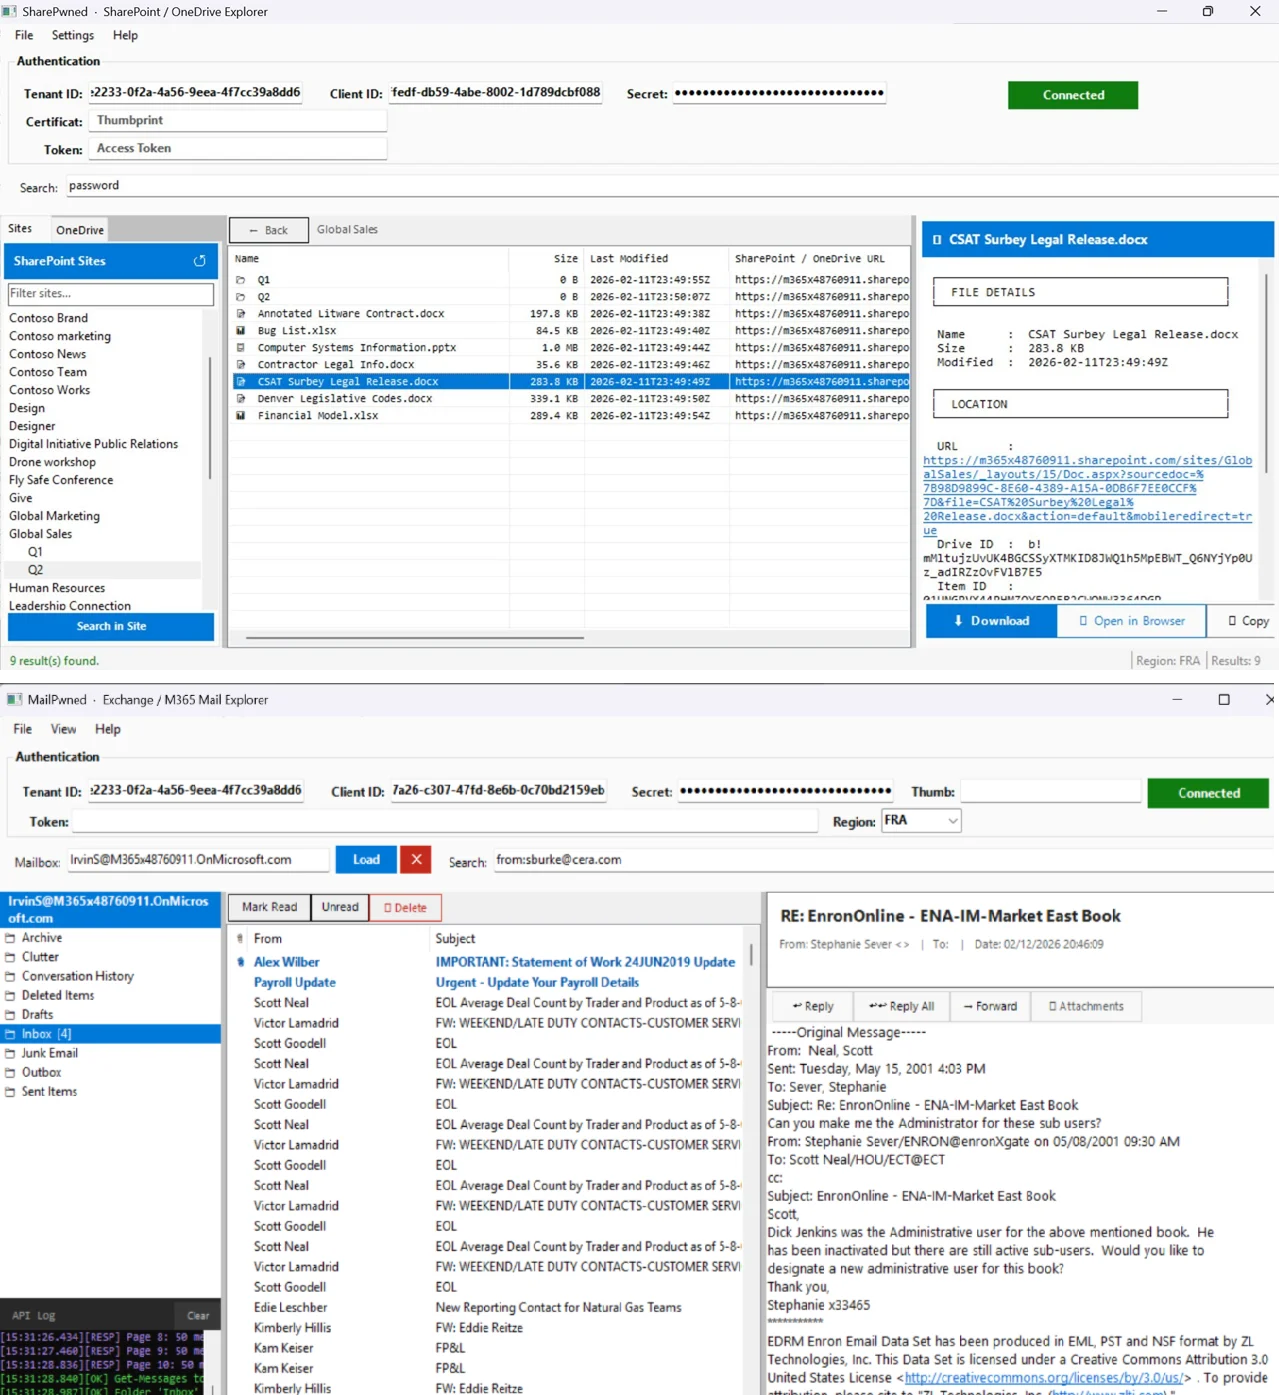Expand the Q1 folder under Global Sales
This screenshot has height=1395, width=1280.
click(x=36, y=551)
